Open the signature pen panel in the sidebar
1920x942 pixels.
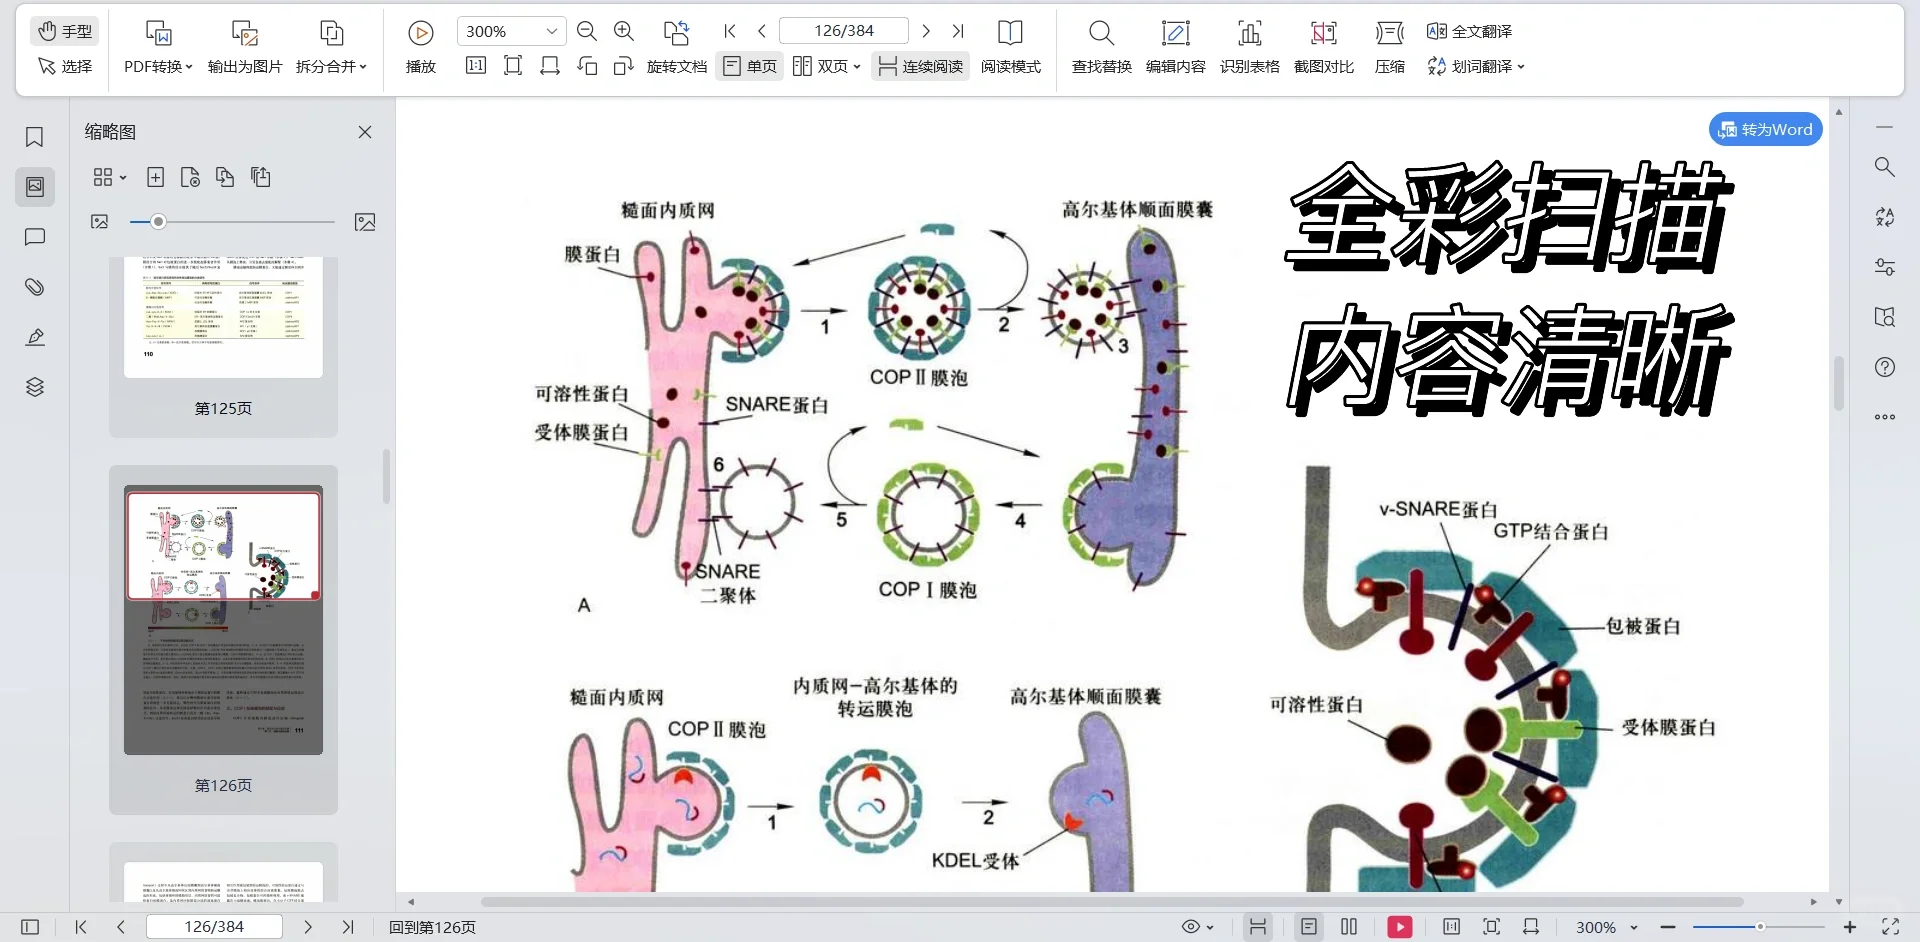pyautogui.click(x=35, y=337)
